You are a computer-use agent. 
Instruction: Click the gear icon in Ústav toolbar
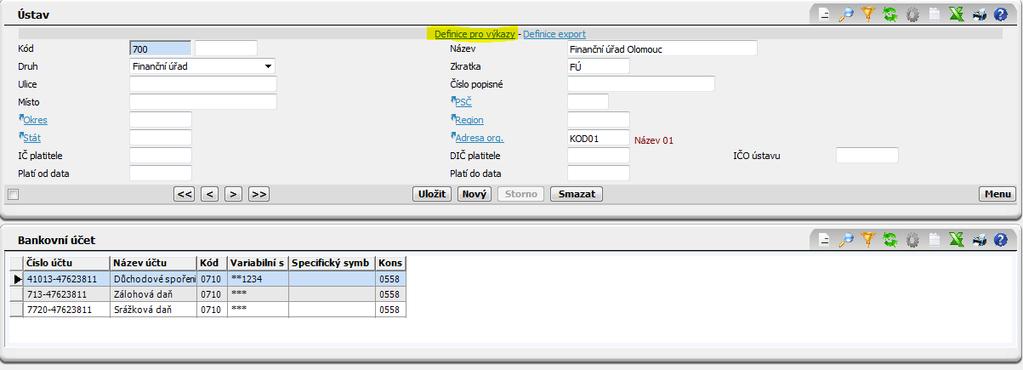pyautogui.click(x=912, y=14)
